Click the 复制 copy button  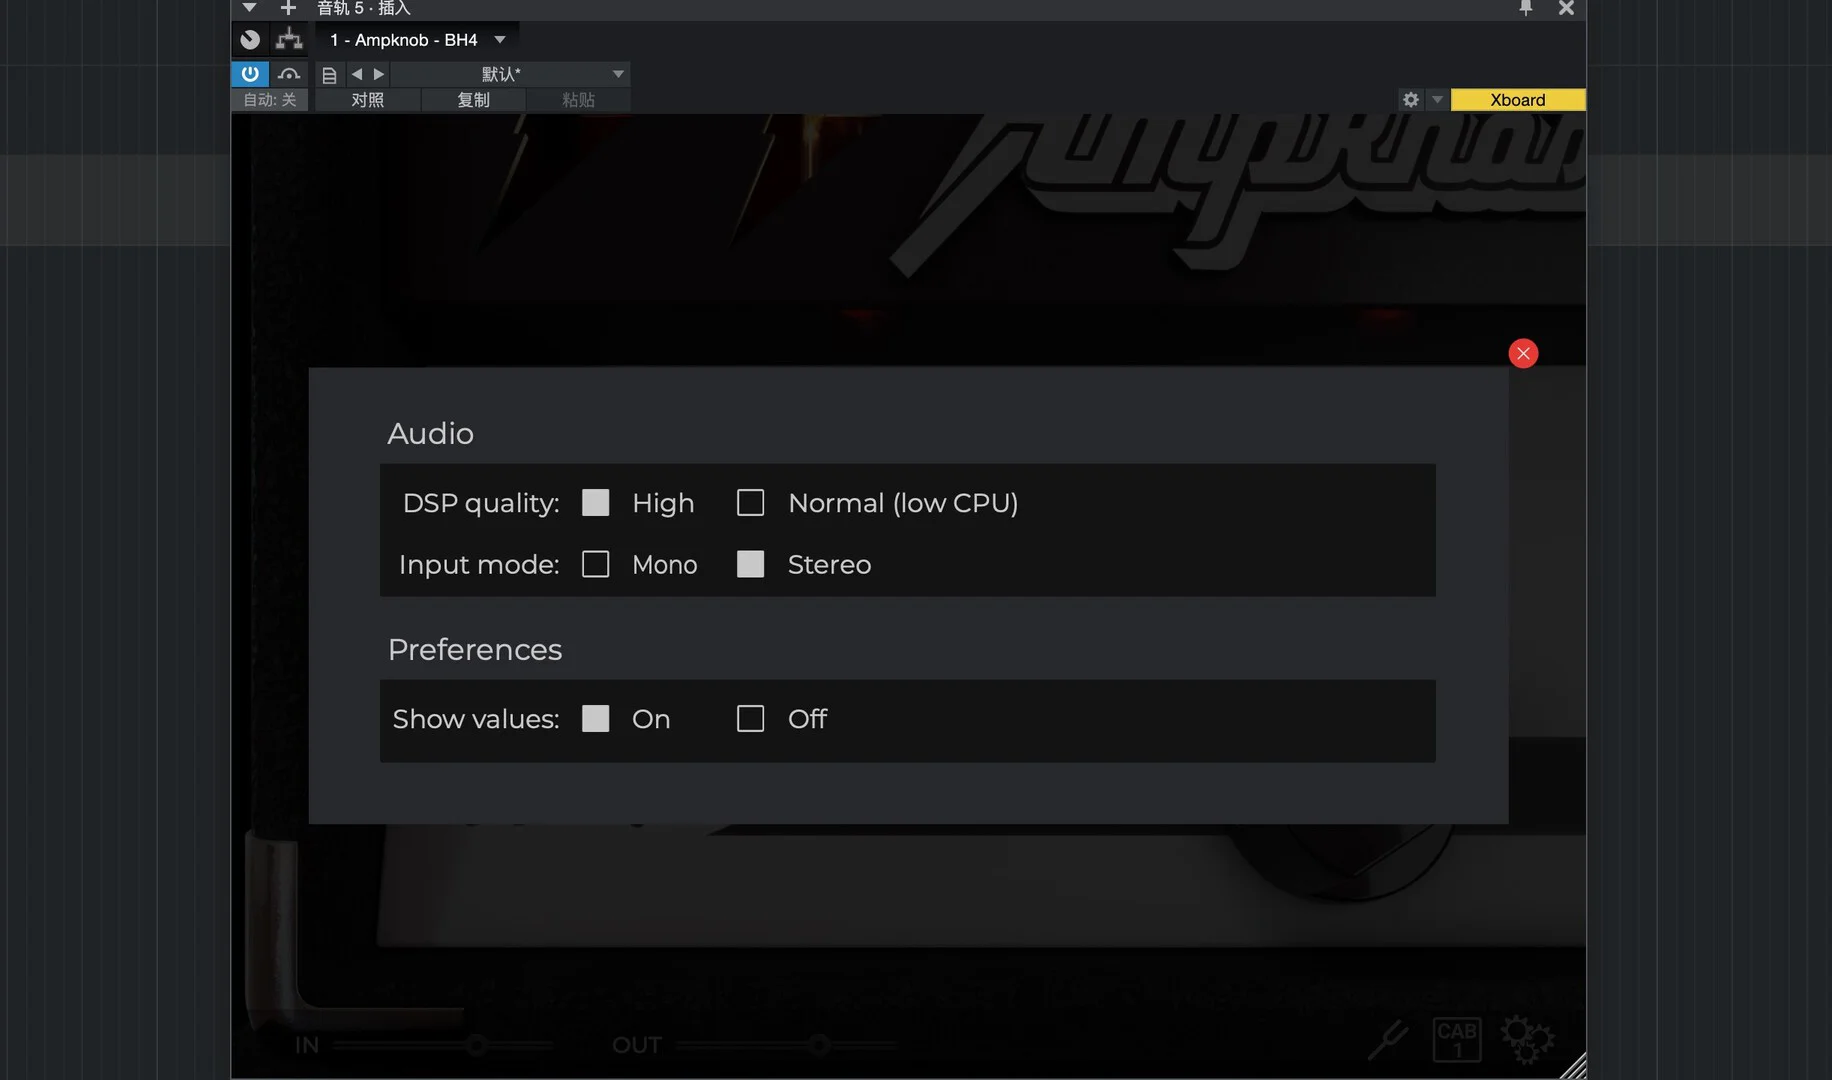[473, 100]
